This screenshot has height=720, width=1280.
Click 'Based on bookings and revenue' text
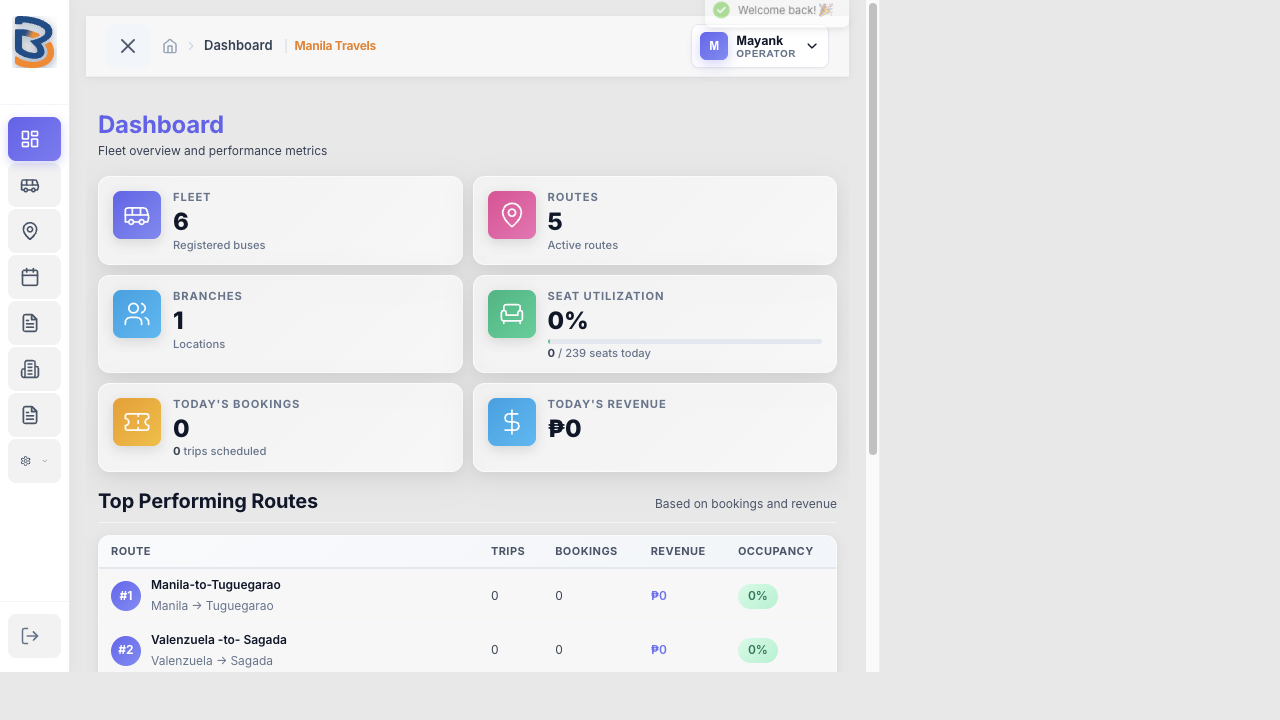coord(746,504)
